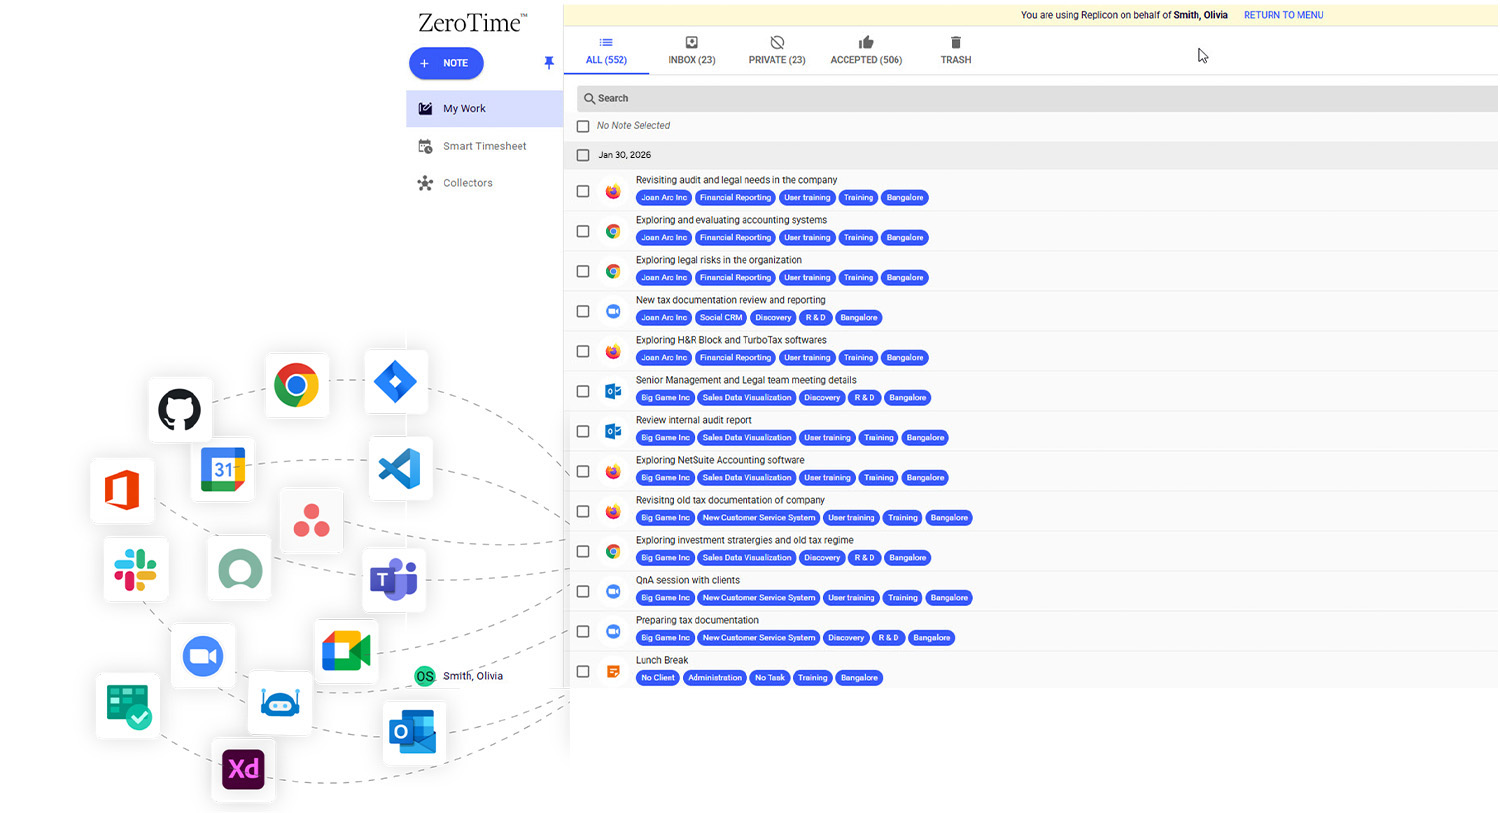Click the Google Calendar integration icon
This screenshot has width=1500, height=813.
[x=222, y=469]
